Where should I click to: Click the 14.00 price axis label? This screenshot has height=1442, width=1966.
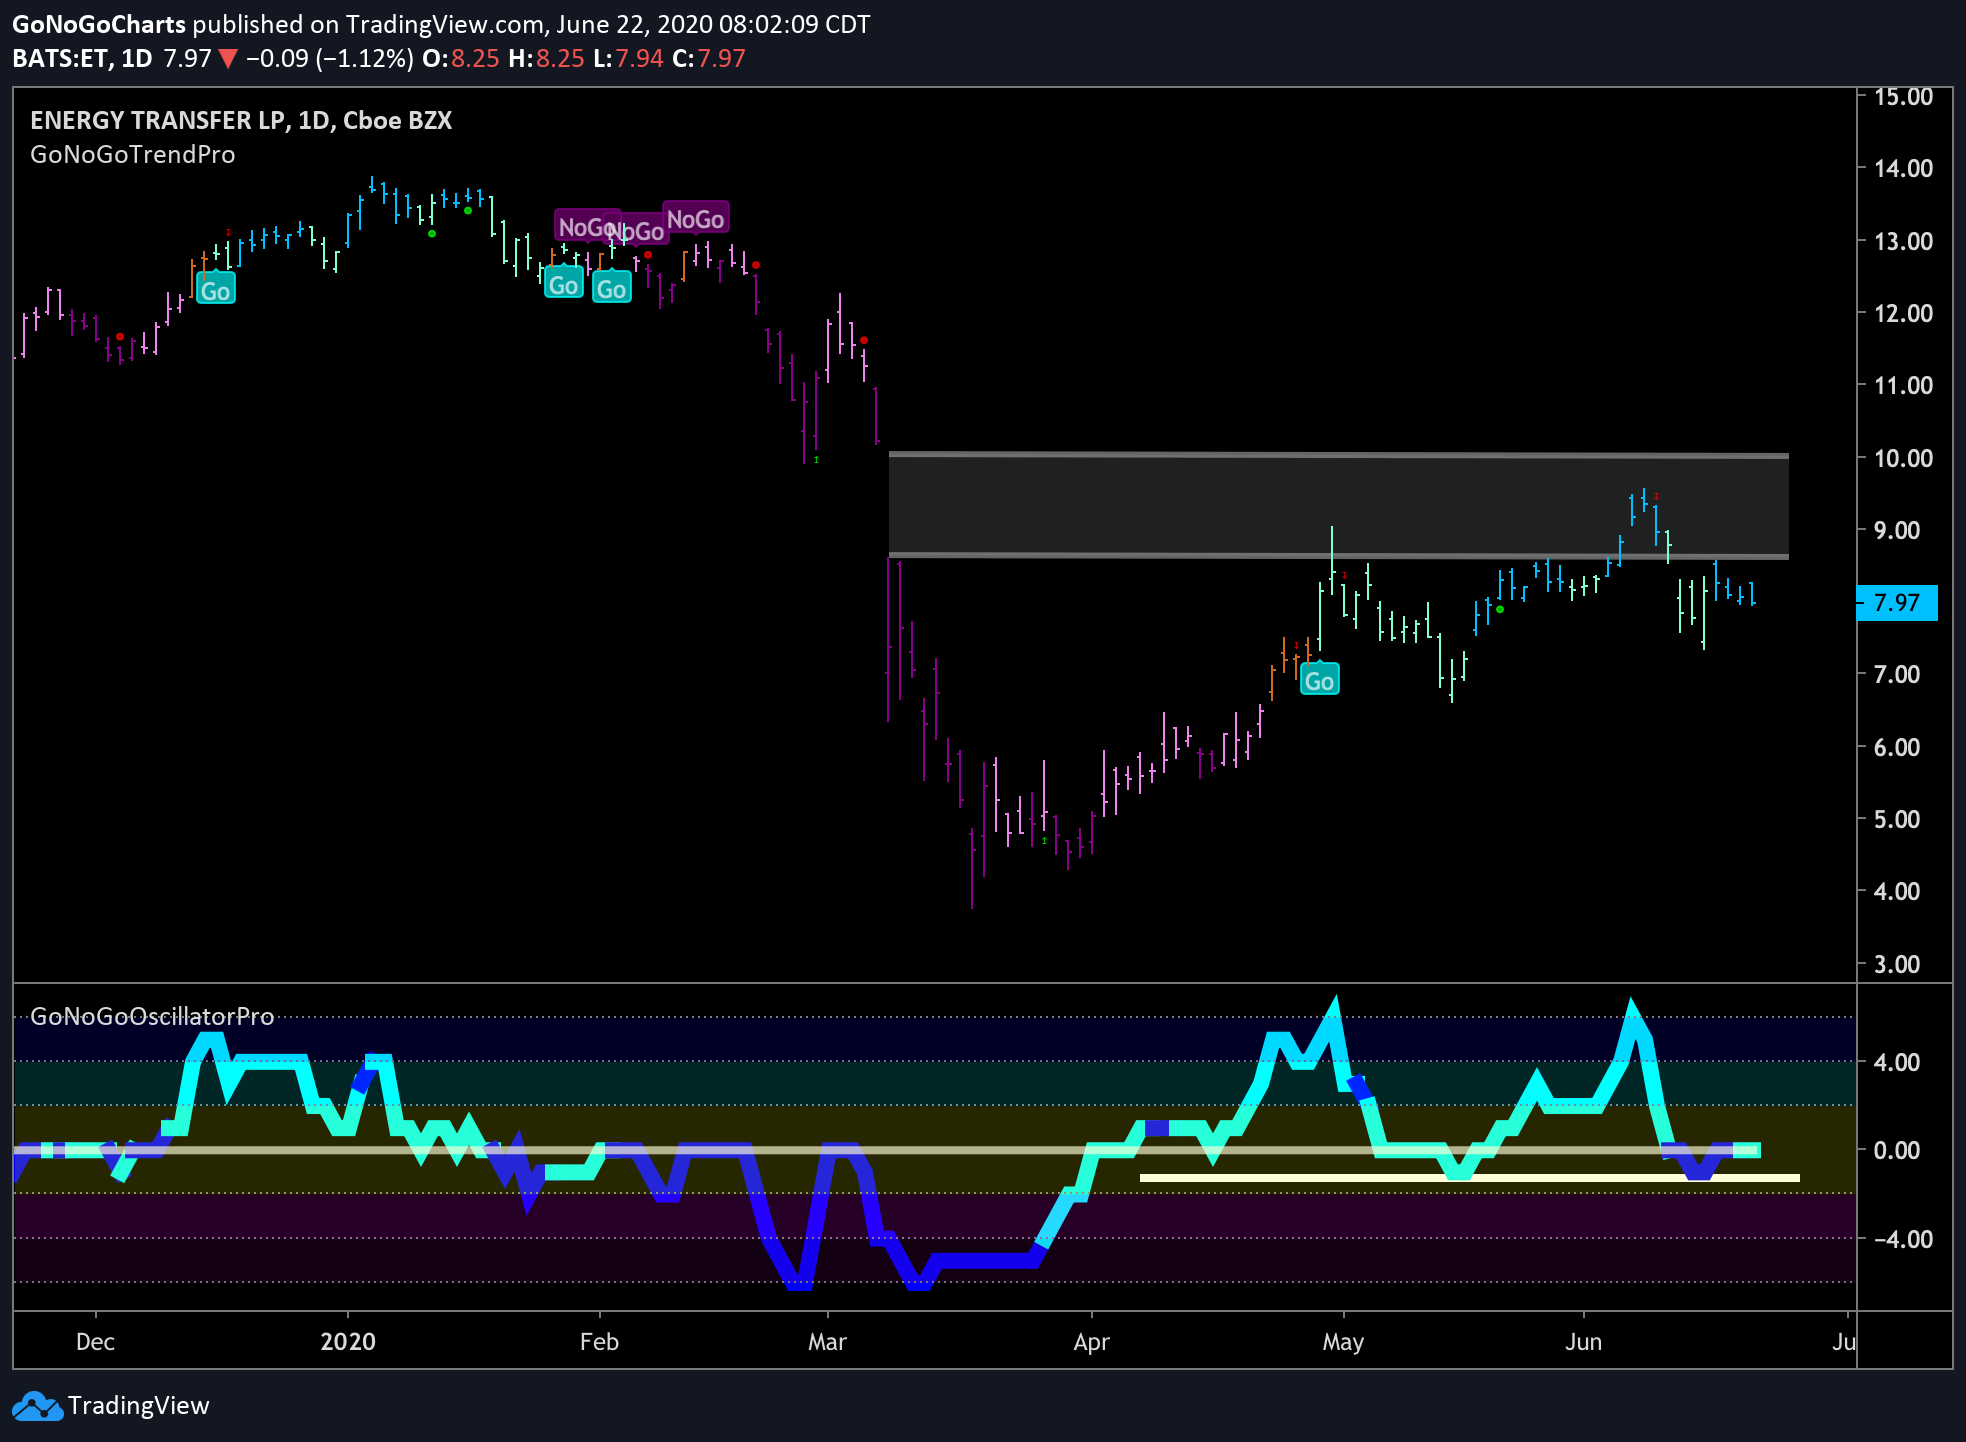tap(1903, 168)
